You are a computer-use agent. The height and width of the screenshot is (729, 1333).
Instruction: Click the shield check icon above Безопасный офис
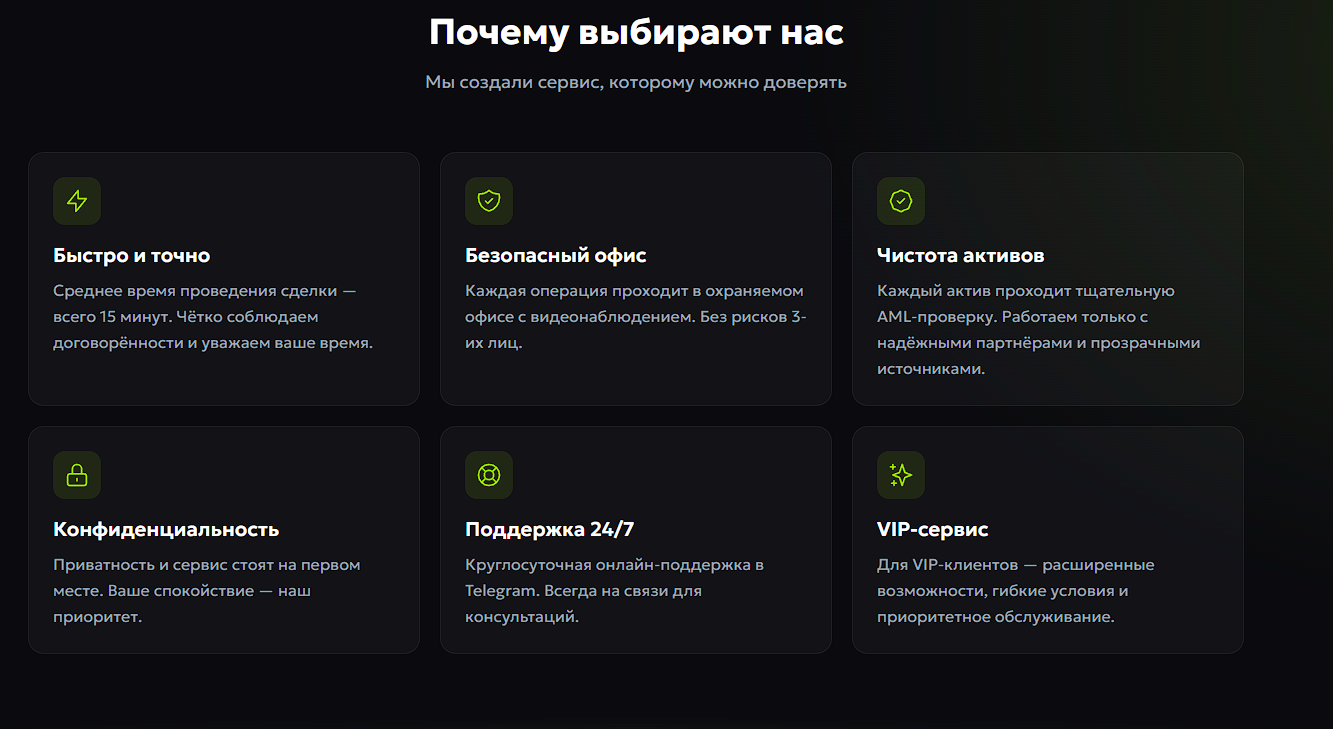489,201
